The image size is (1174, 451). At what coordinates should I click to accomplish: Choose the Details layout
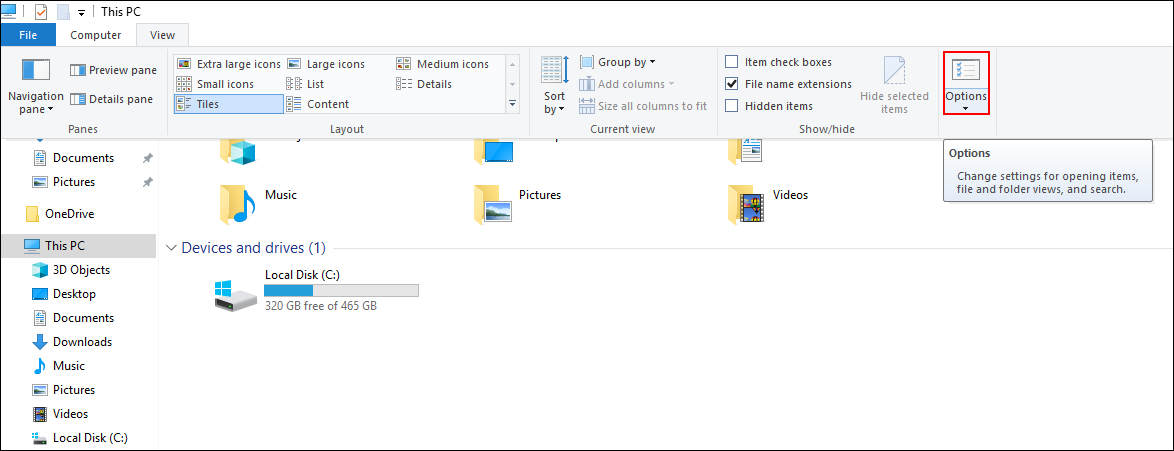pos(424,84)
